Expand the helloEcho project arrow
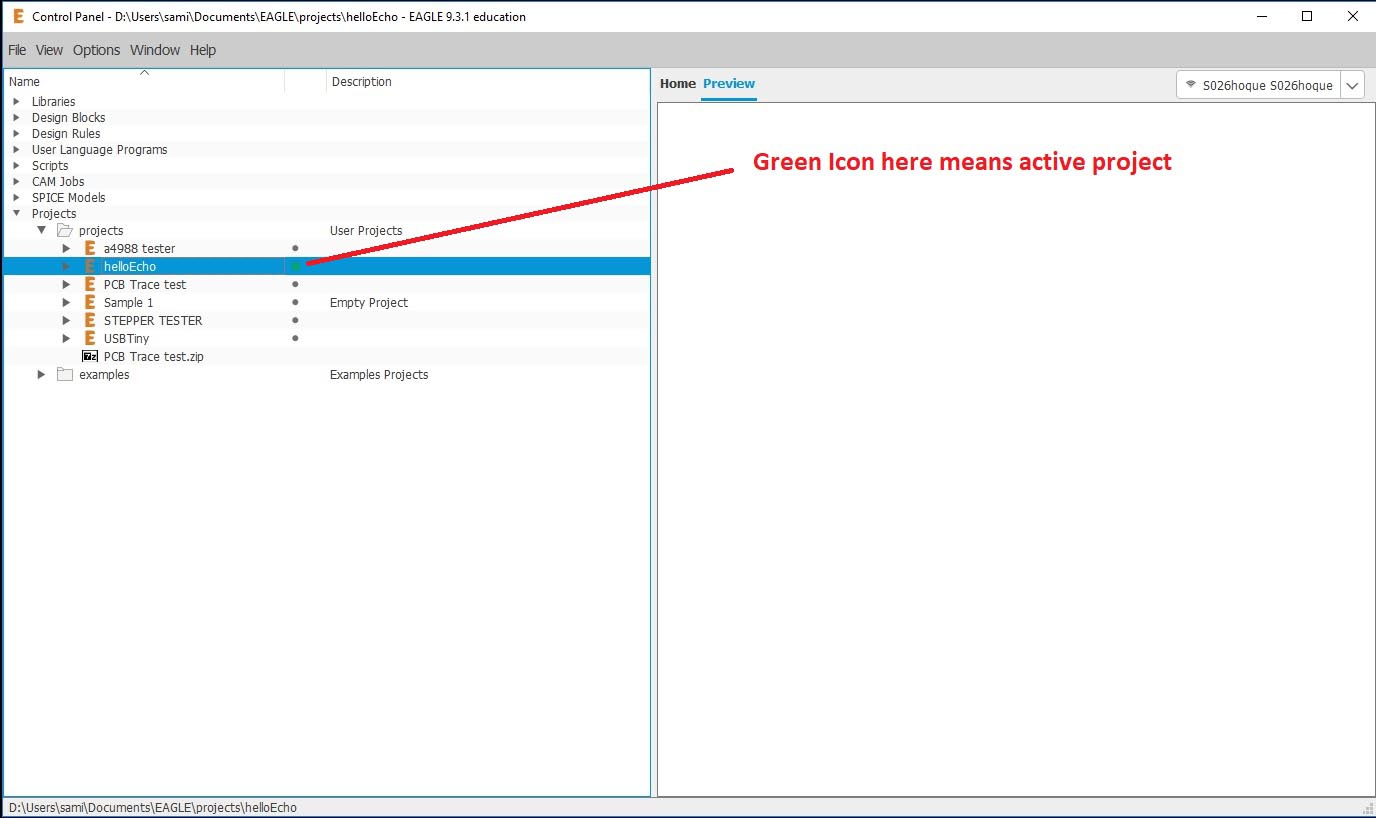The height and width of the screenshot is (818, 1376). coord(67,266)
